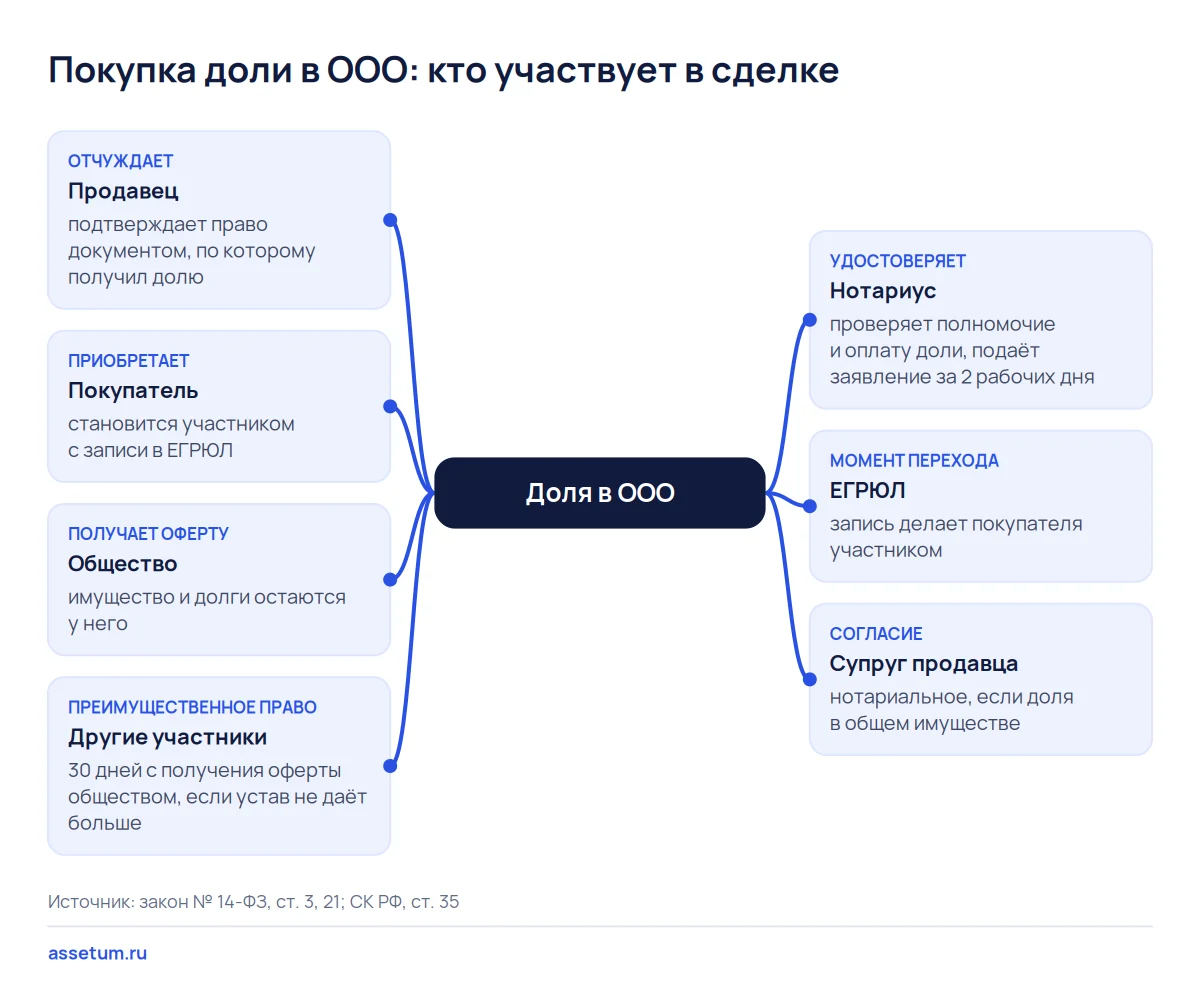This screenshot has height=1004, width=1200.
Task: Select the 'Супруг продавца' heading
Action: tap(924, 664)
